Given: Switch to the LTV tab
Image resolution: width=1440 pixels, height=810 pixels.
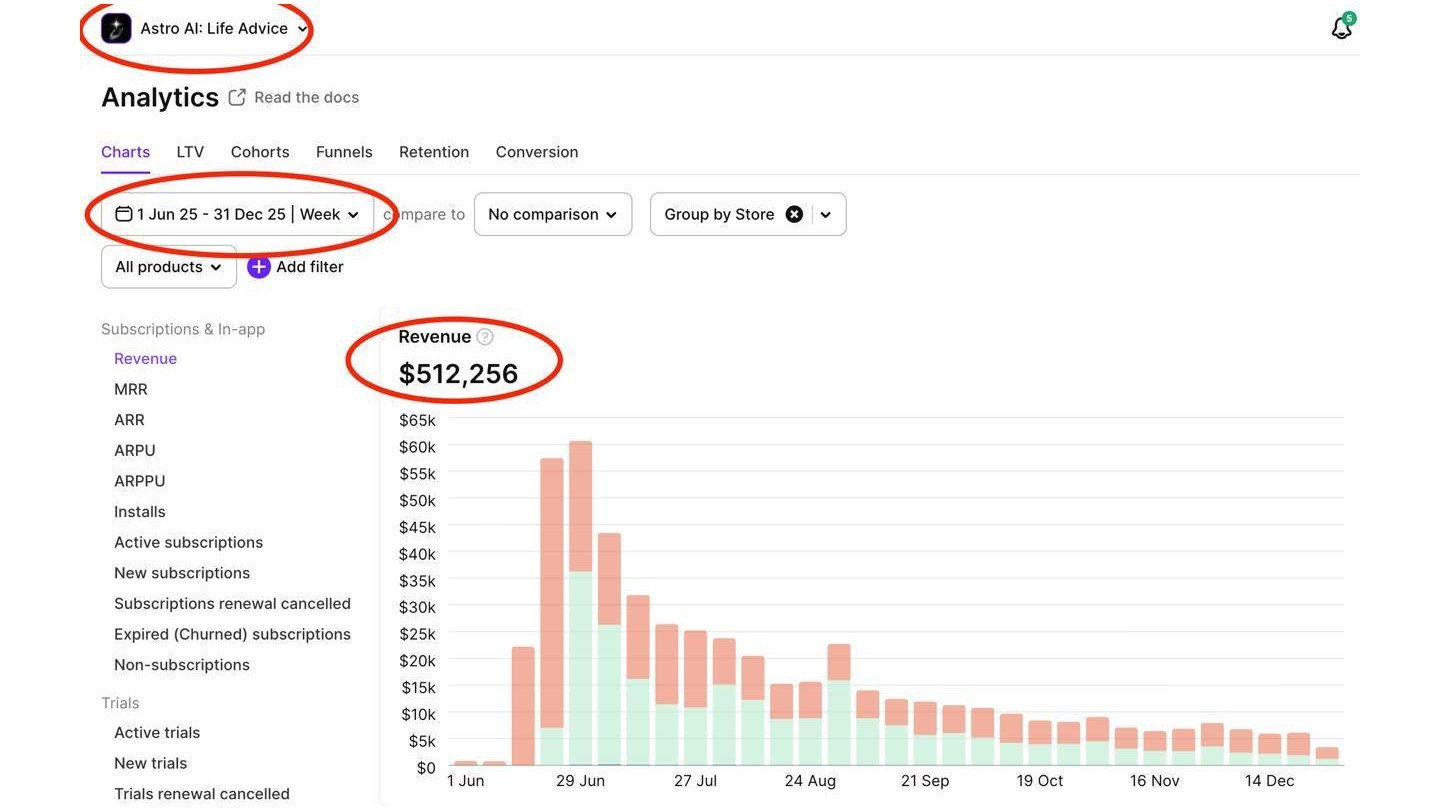Looking at the screenshot, I should tap(190, 152).
